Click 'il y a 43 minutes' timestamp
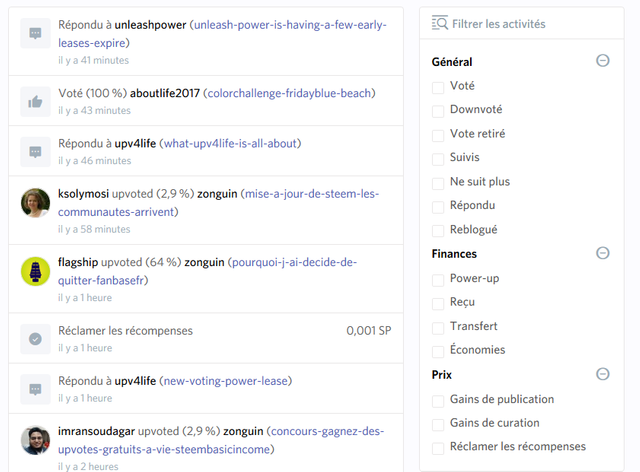The image size is (640, 472). [94, 111]
